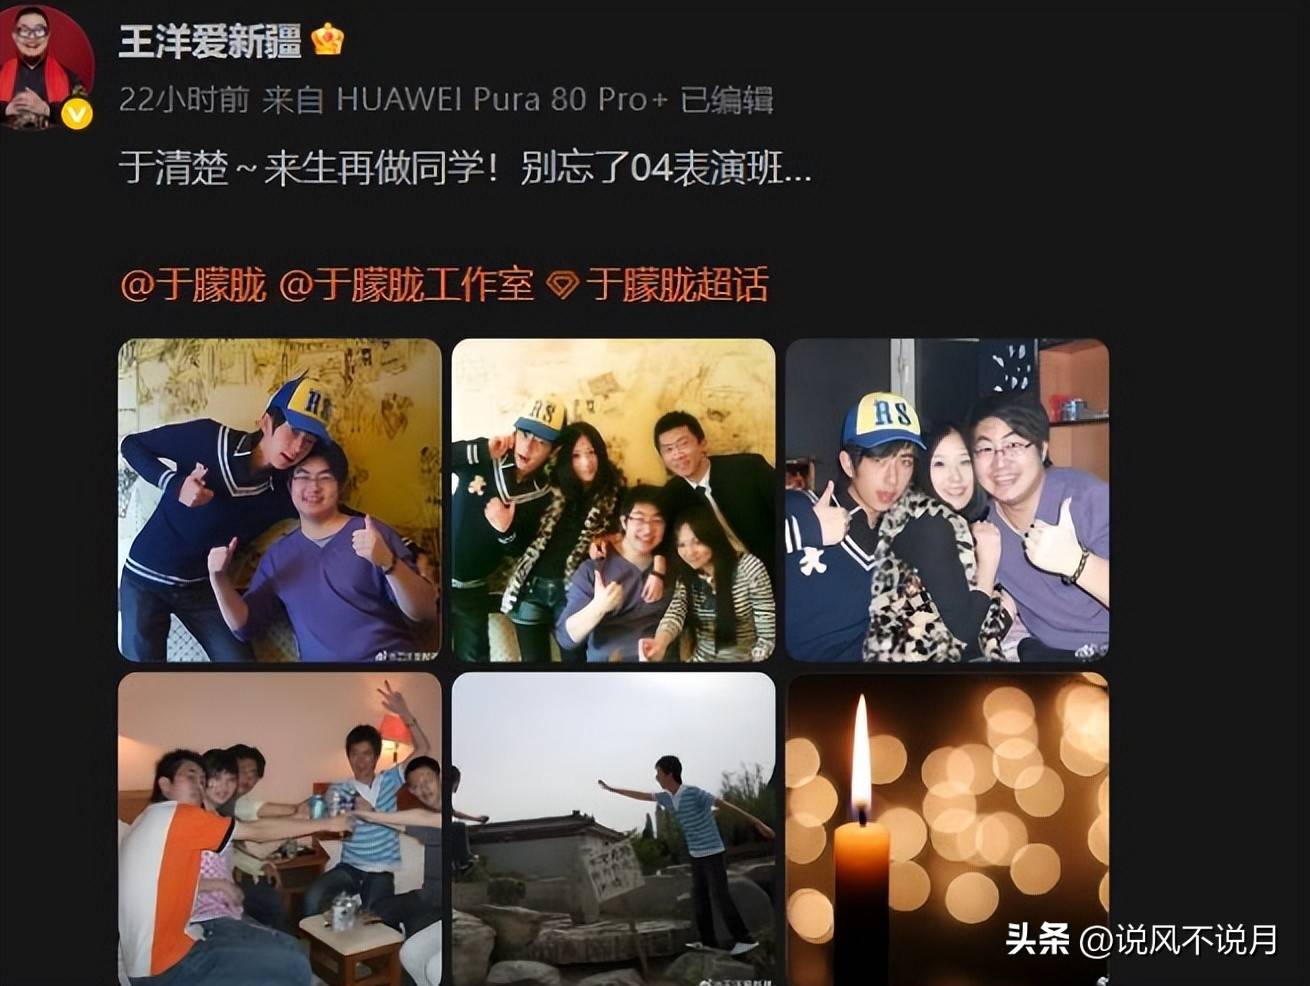Open photo of man balancing on rocks
Viewport: 1310px width, 986px height.
point(613,829)
